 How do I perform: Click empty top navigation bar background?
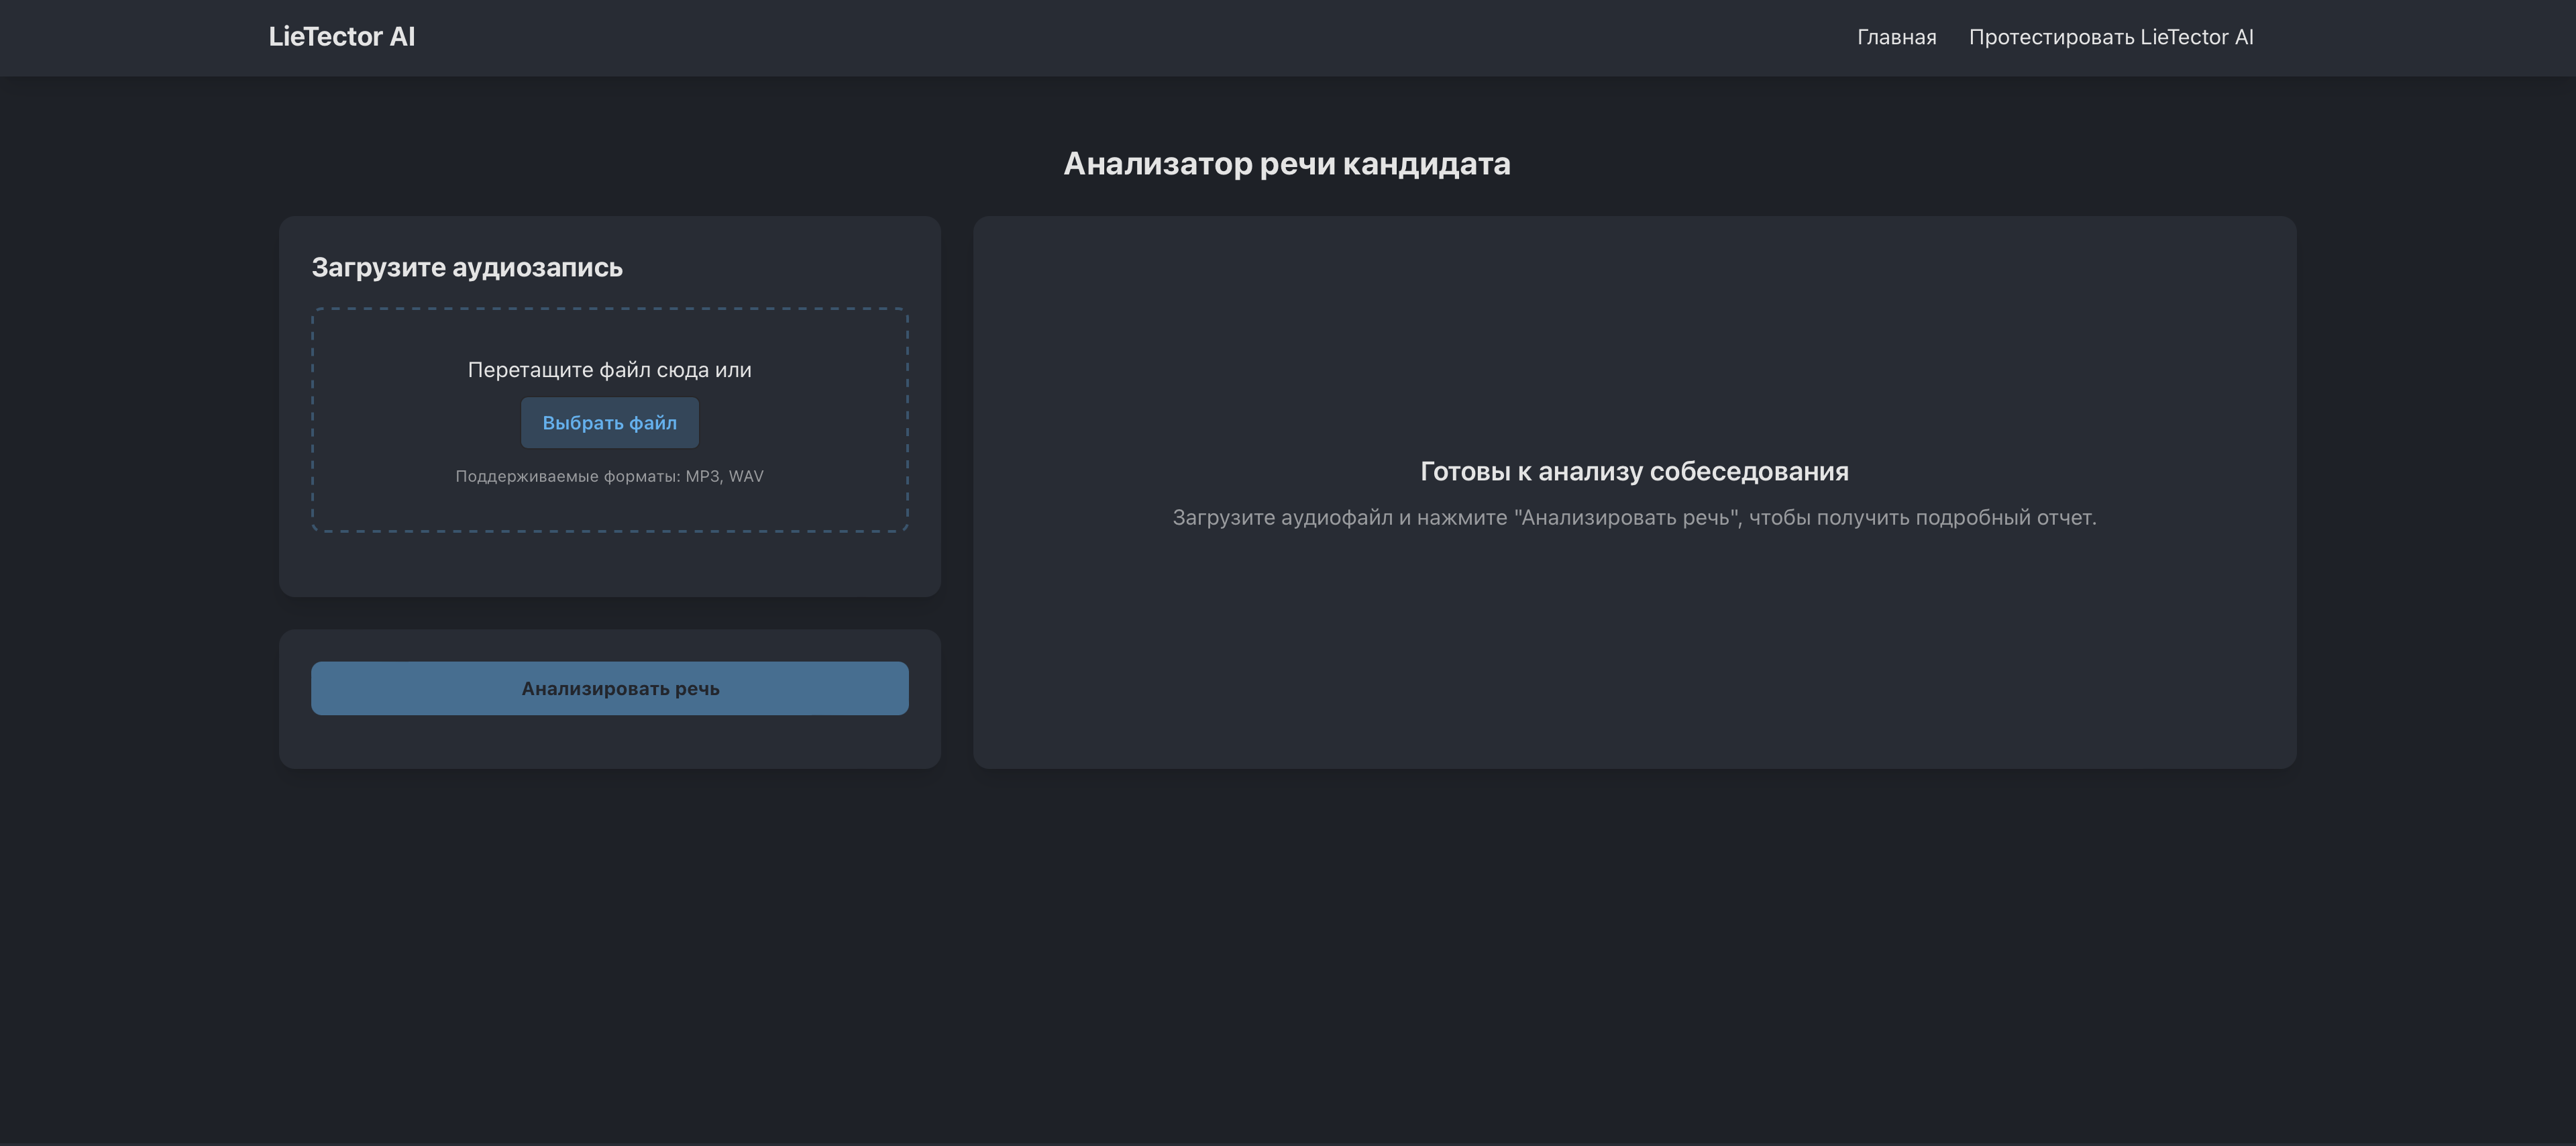pyautogui.click(x=1100, y=37)
